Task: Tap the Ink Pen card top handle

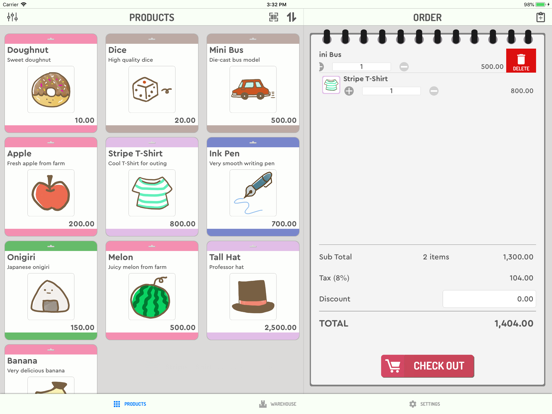Action: click(253, 142)
